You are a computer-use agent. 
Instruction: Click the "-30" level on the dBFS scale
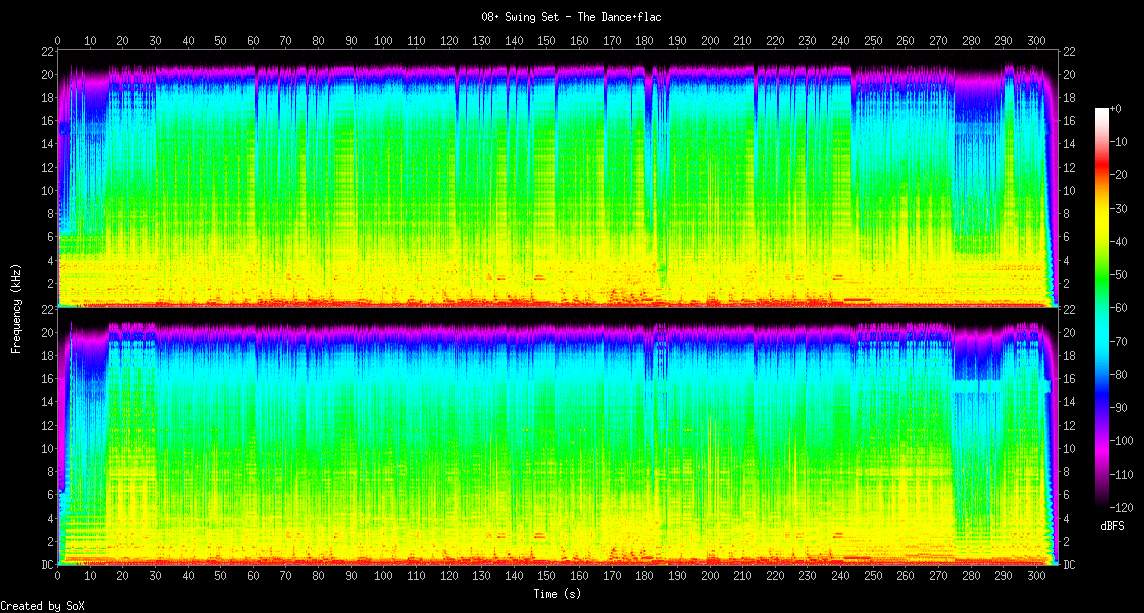1115,208
